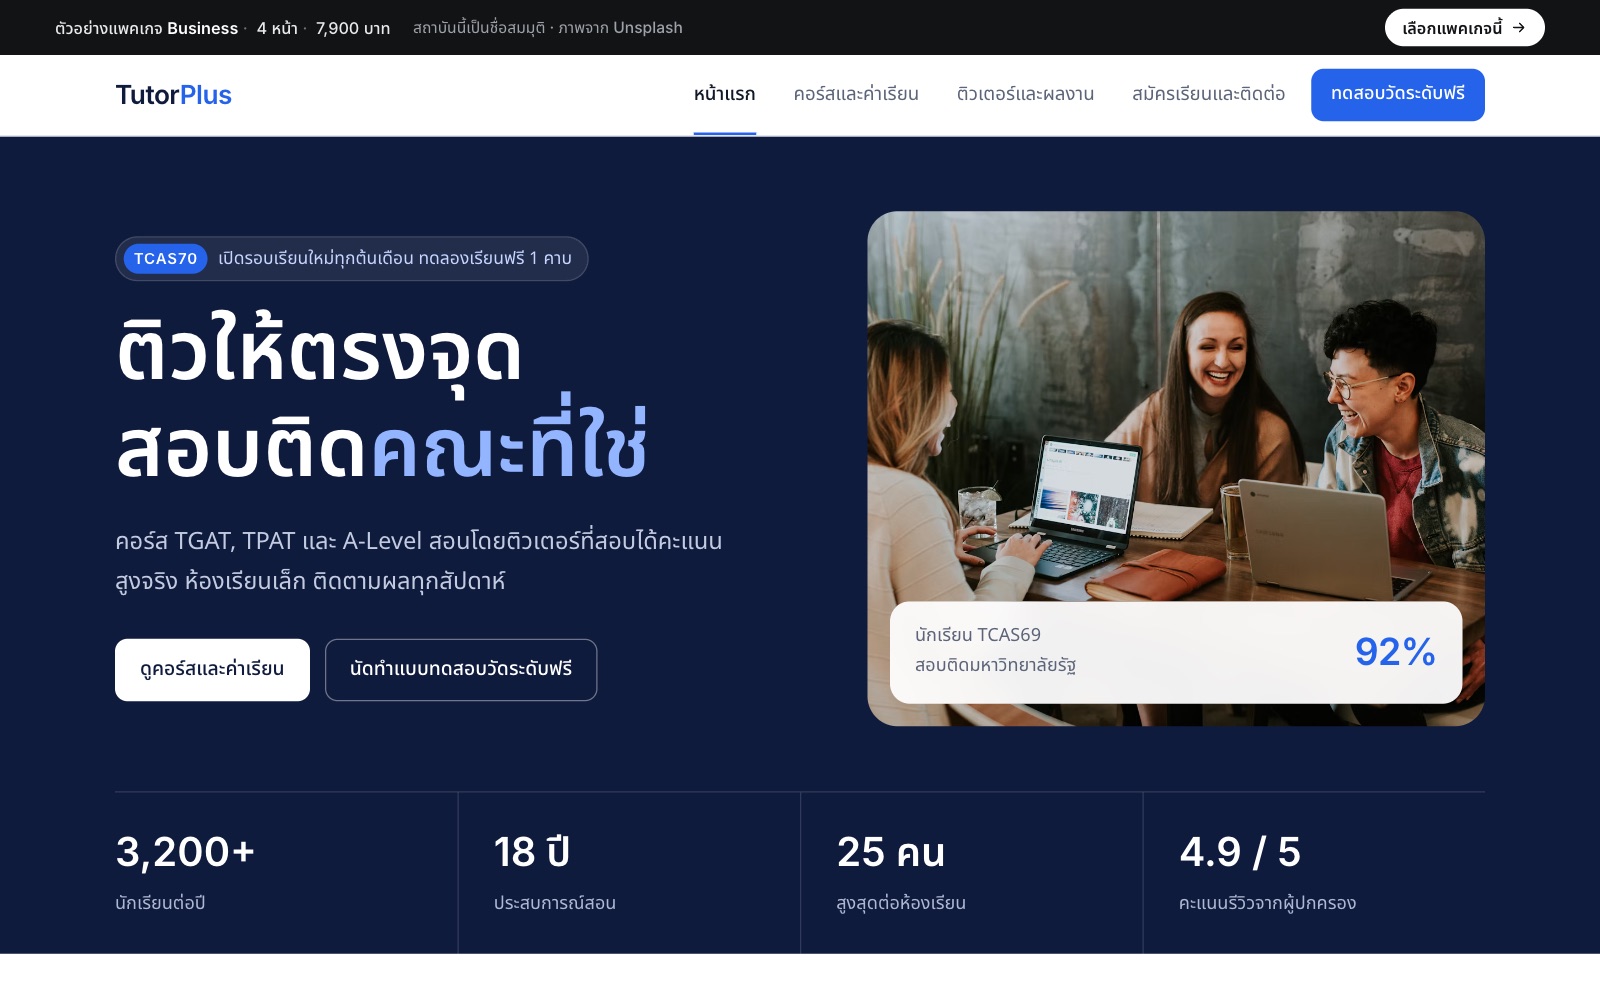Go to คอร์สและค่าเรียน nav item
The image size is (1600, 1000).
856,94
